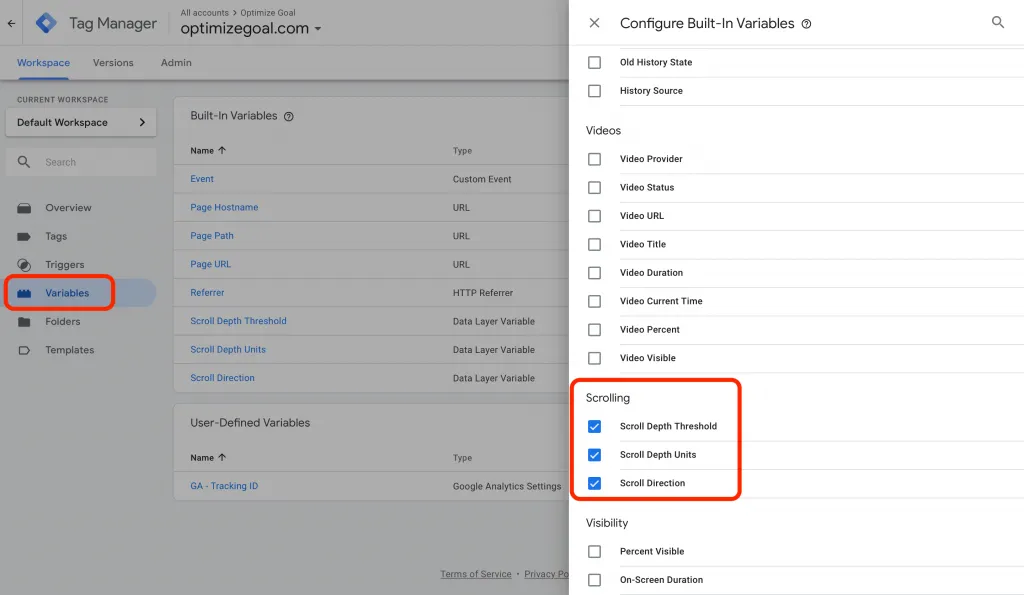Enable the Video Current Time checkbox
Image resolution: width=1024 pixels, height=595 pixels.
(594, 301)
